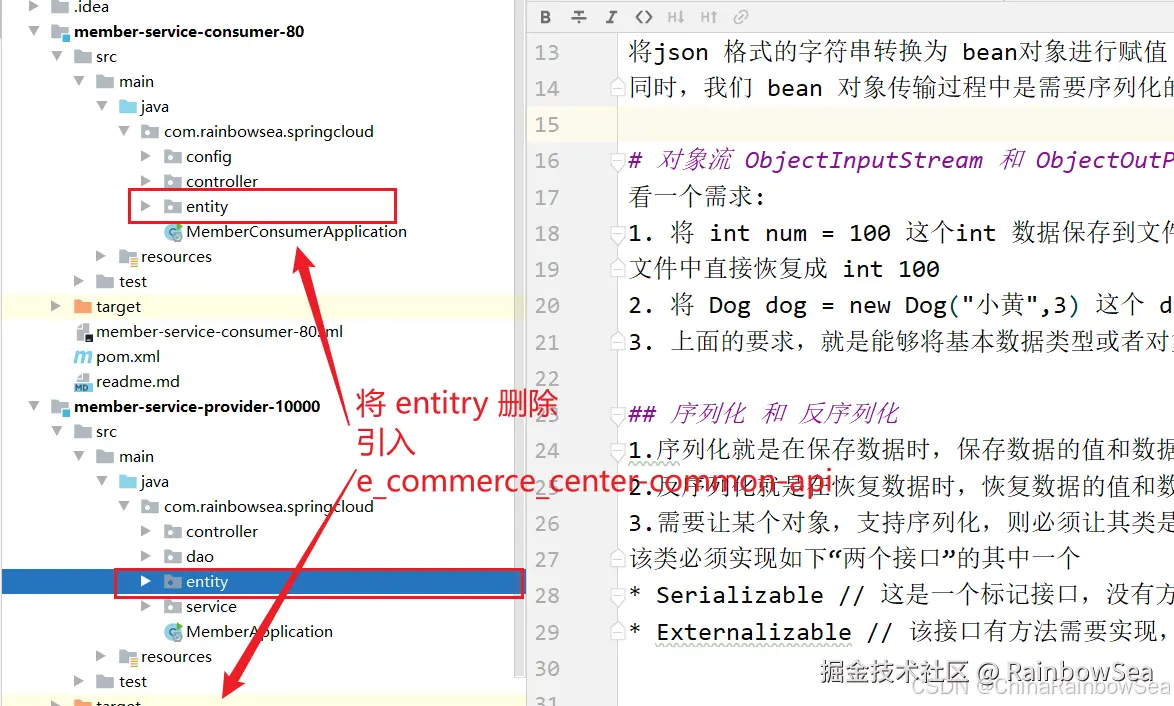
Task: Click the dao package folder icon
Action: [173, 556]
